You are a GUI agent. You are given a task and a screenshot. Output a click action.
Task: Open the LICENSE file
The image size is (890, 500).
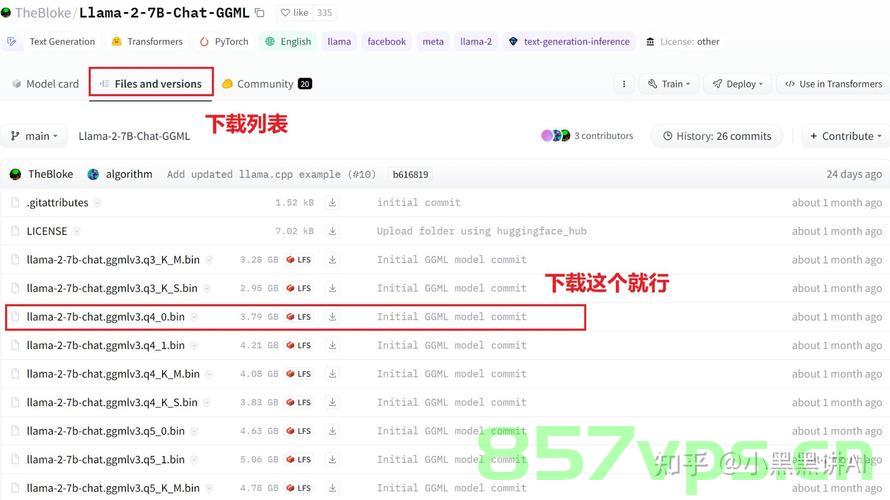coord(47,231)
